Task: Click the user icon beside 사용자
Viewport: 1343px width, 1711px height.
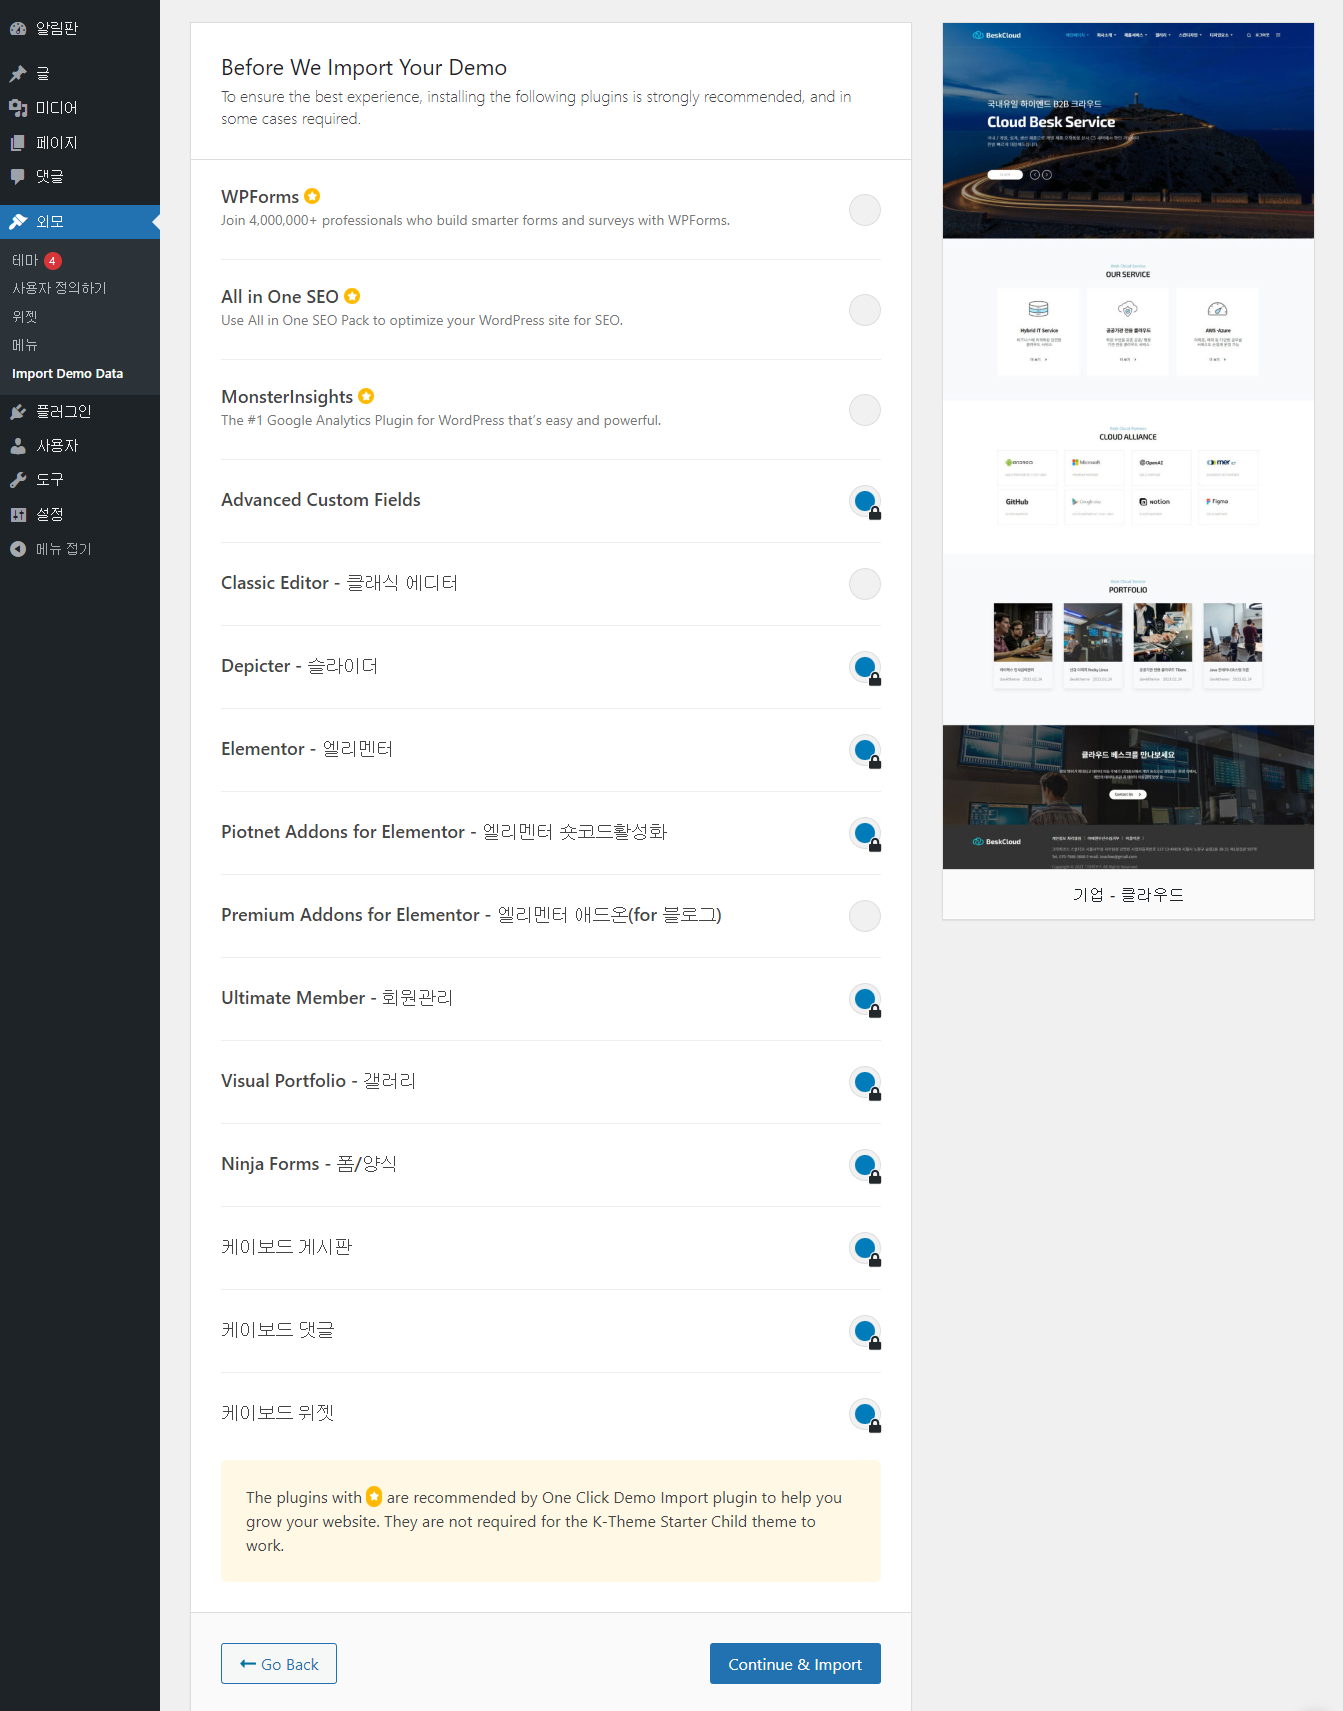Action: 18,446
